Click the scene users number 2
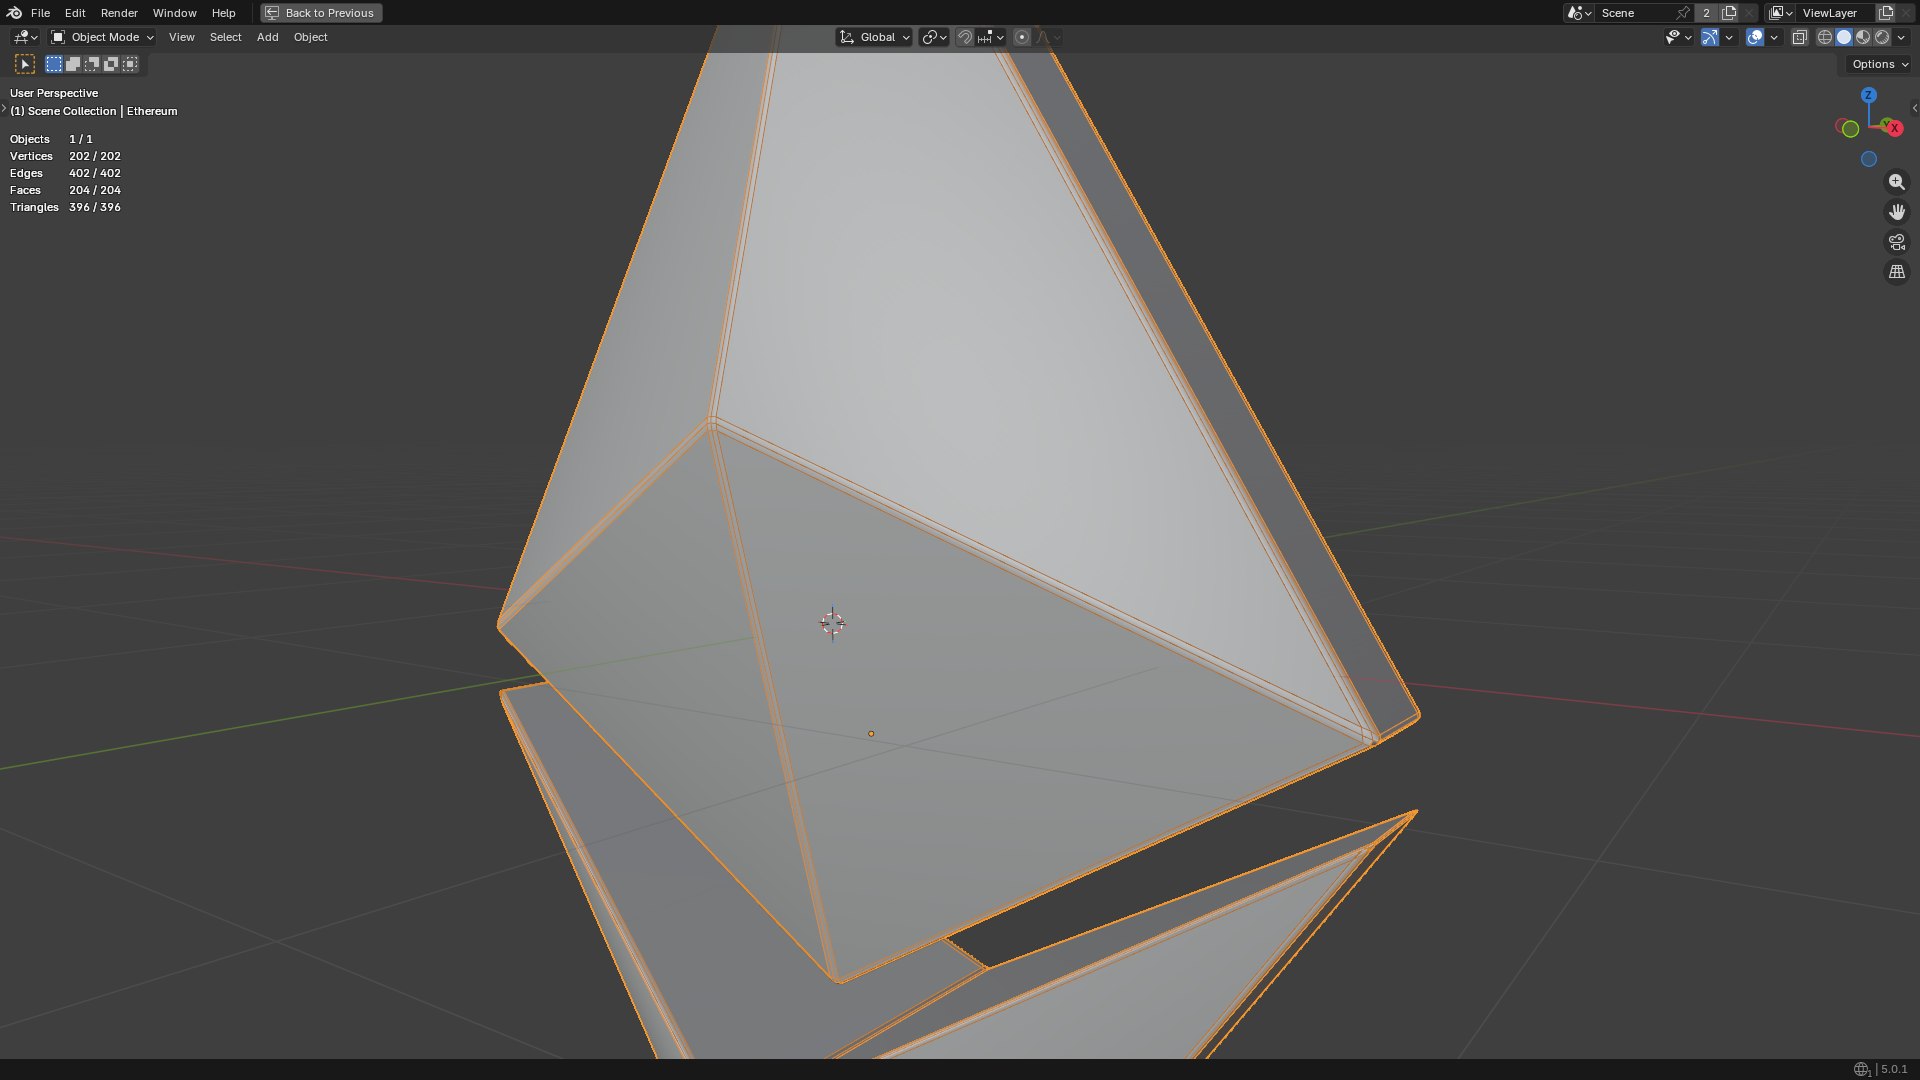Screen dimensions: 1920x1080 [x=1706, y=13]
